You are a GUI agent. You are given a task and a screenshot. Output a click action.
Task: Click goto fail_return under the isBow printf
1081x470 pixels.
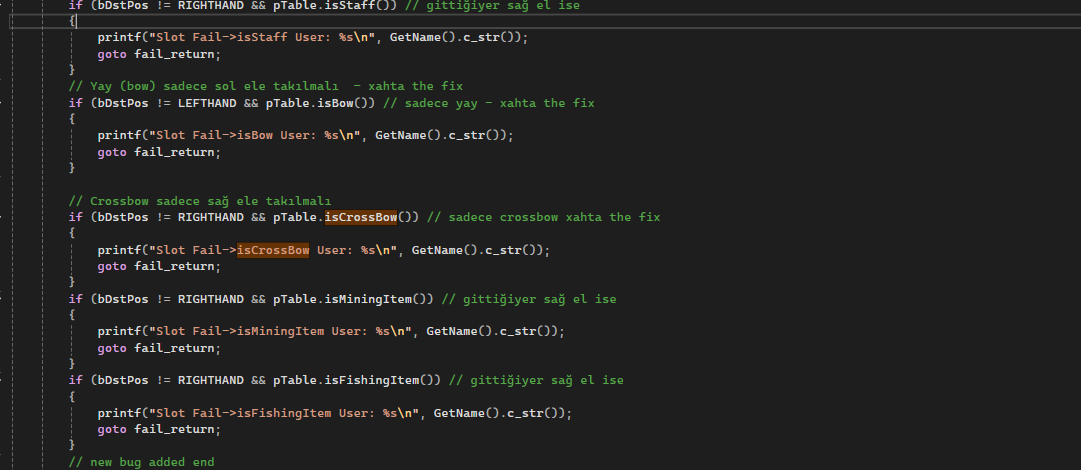click(159, 152)
